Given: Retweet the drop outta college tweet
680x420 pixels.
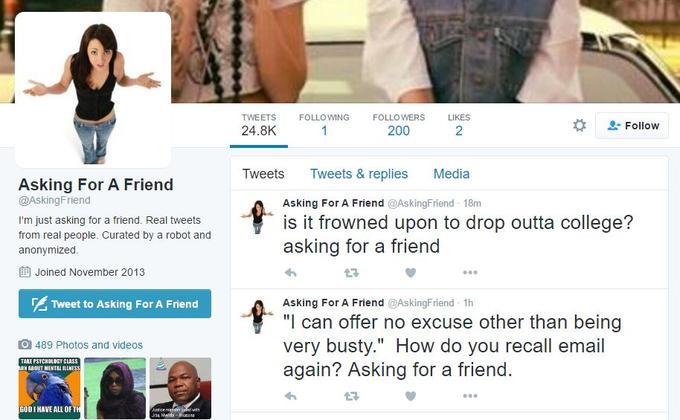Looking at the screenshot, I should pos(351,273).
